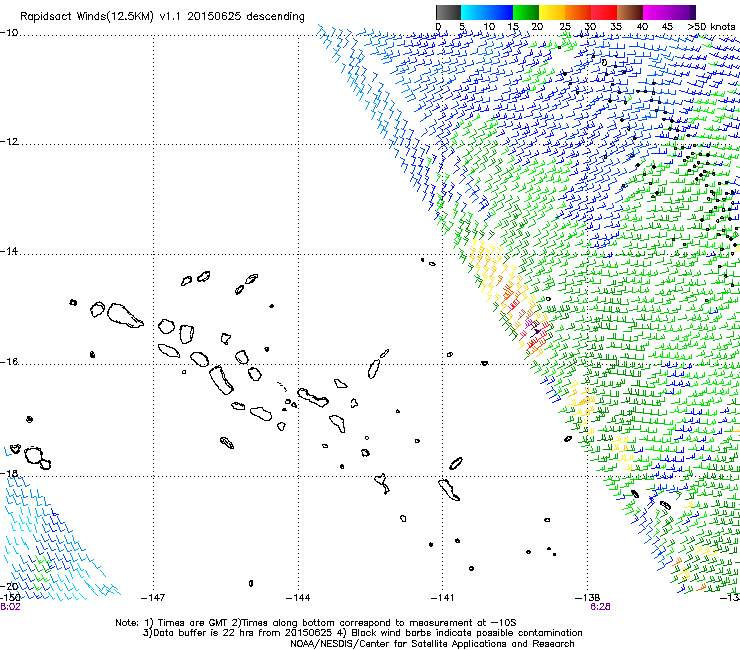Click the '-144' longitude axis label
Viewport: 740px width, 650px height.
(298, 598)
